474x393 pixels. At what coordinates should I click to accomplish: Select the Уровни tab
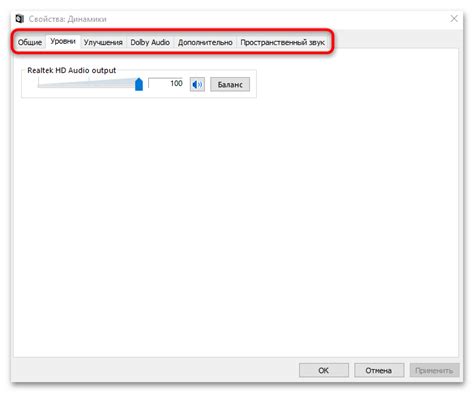63,41
